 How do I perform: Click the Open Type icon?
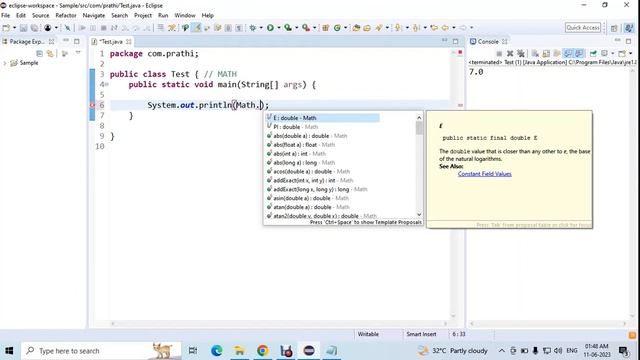(356, 28)
